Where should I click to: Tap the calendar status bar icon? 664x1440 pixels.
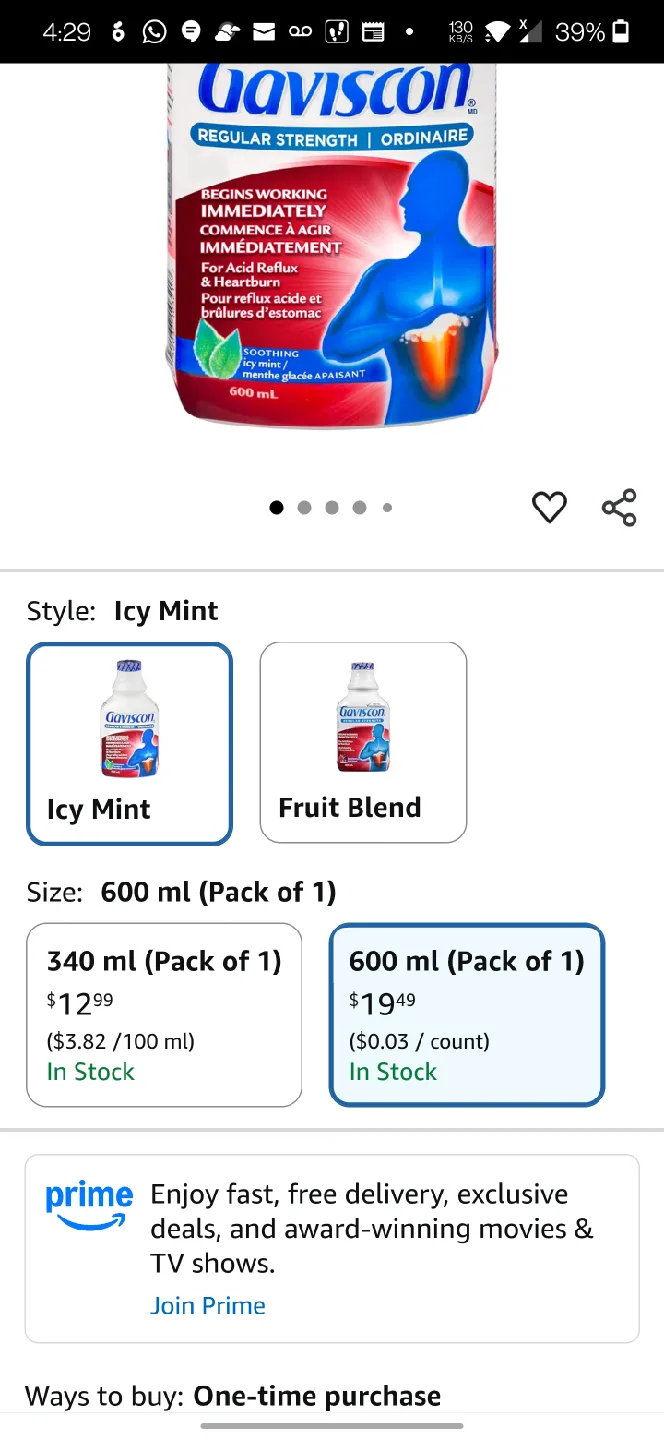click(x=373, y=32)
